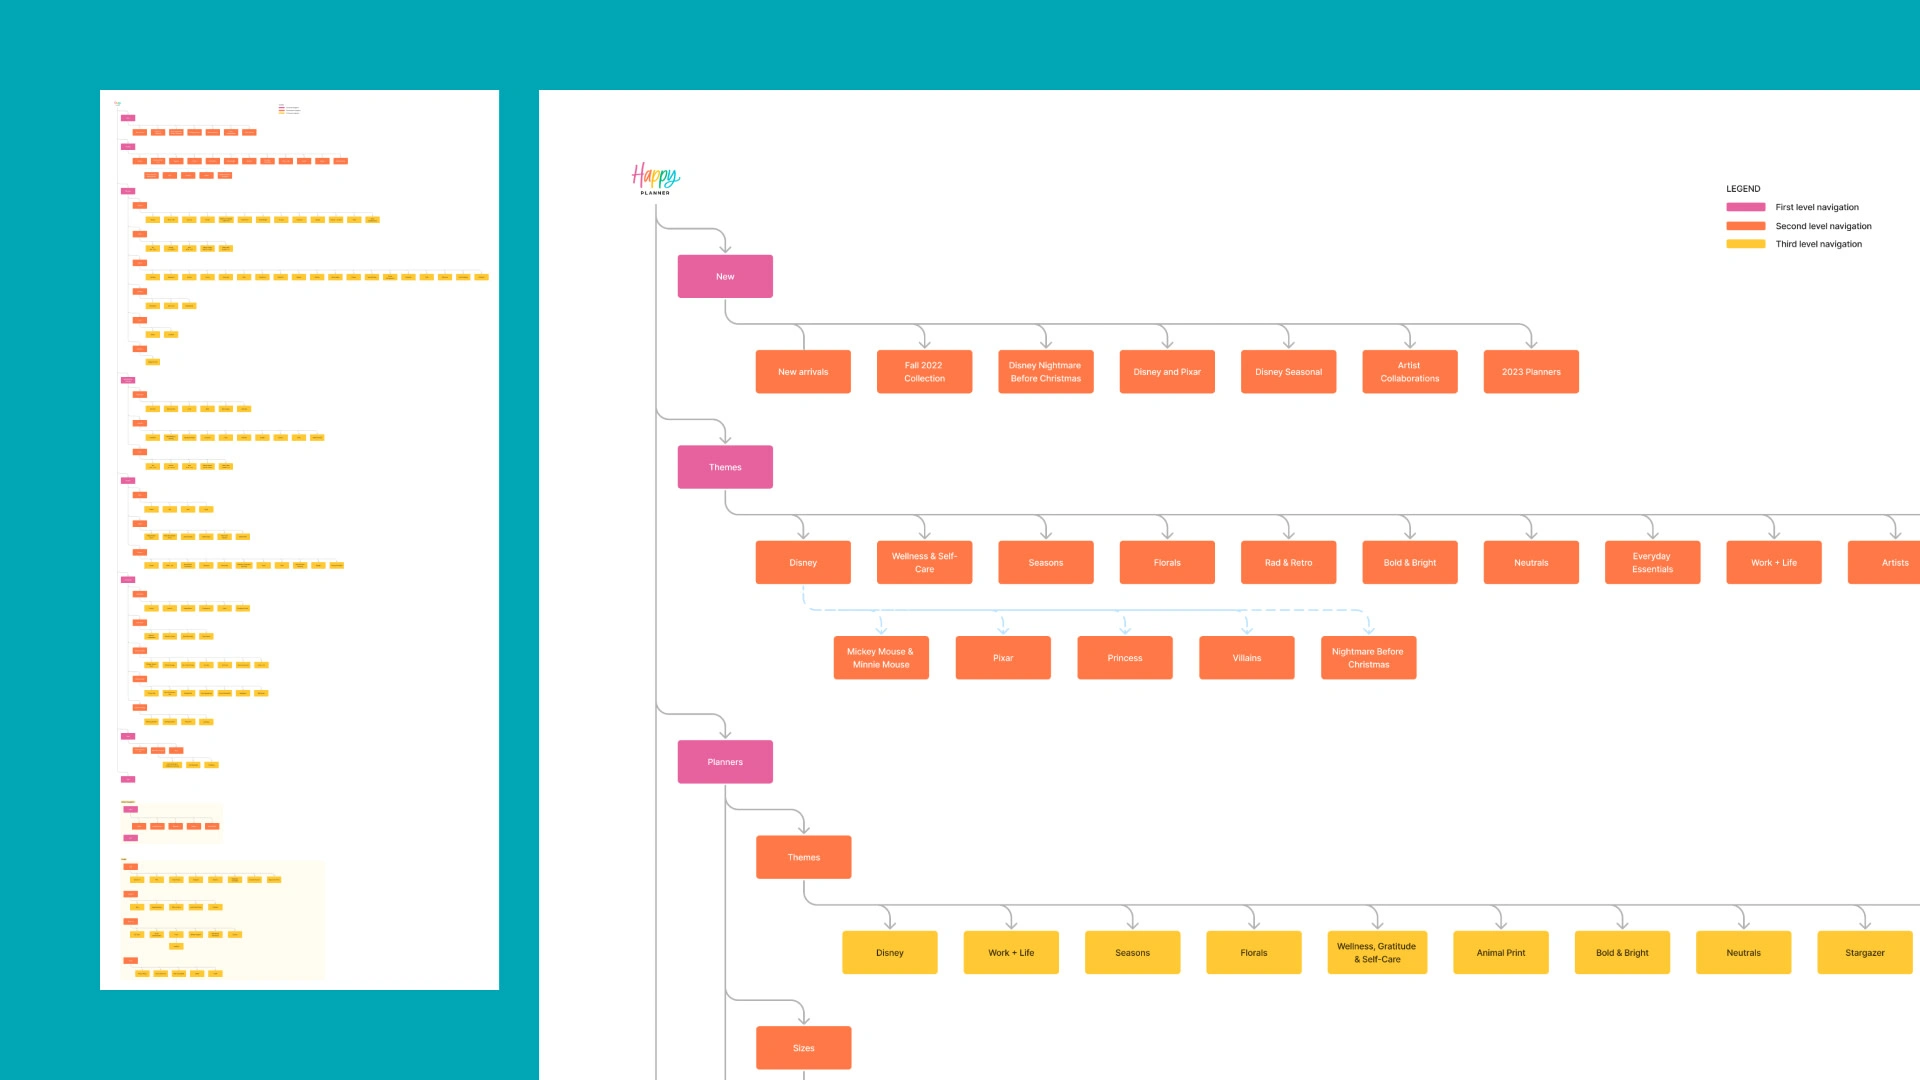Select the pink Themes first-level node

point(725,467)
